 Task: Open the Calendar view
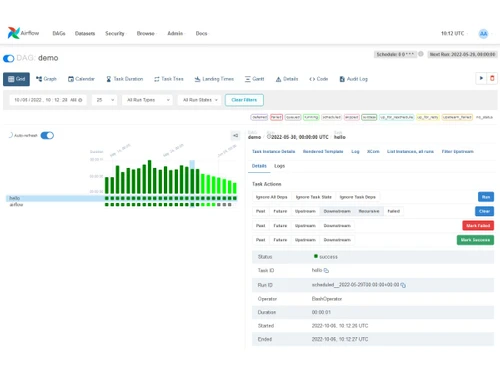[x=81, y=79]
